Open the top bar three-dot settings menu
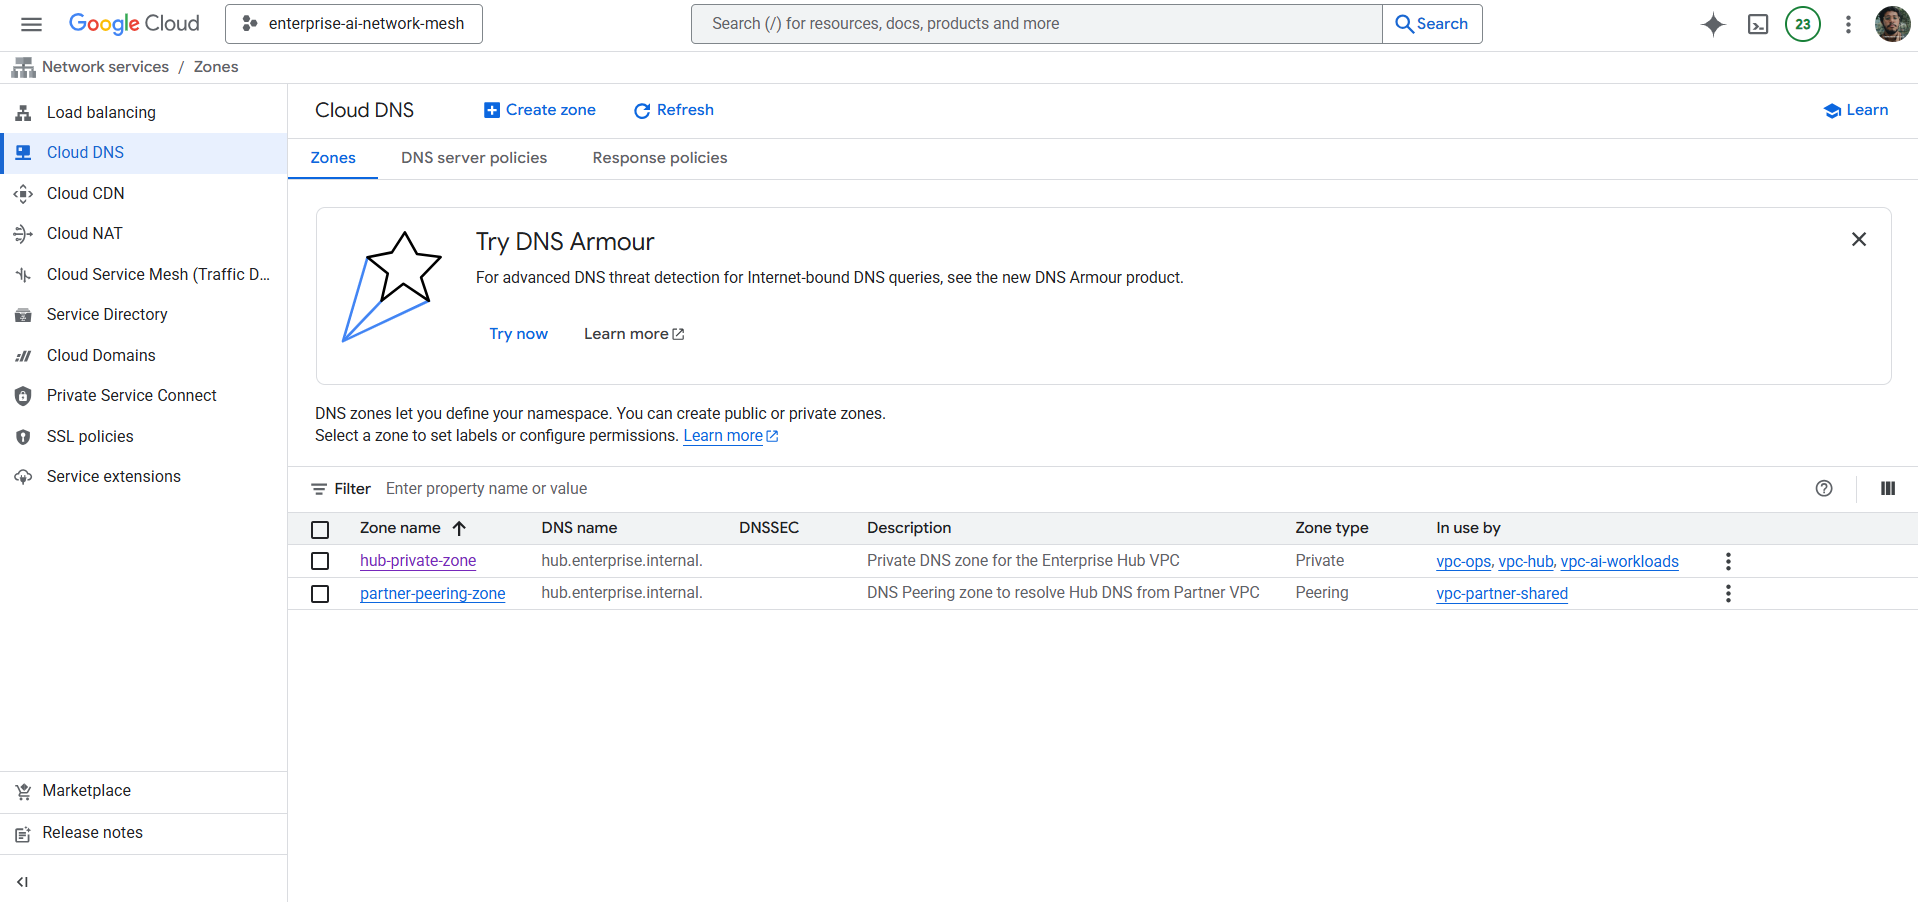This screenshot has height=902, width=1918. [1848, 24]
